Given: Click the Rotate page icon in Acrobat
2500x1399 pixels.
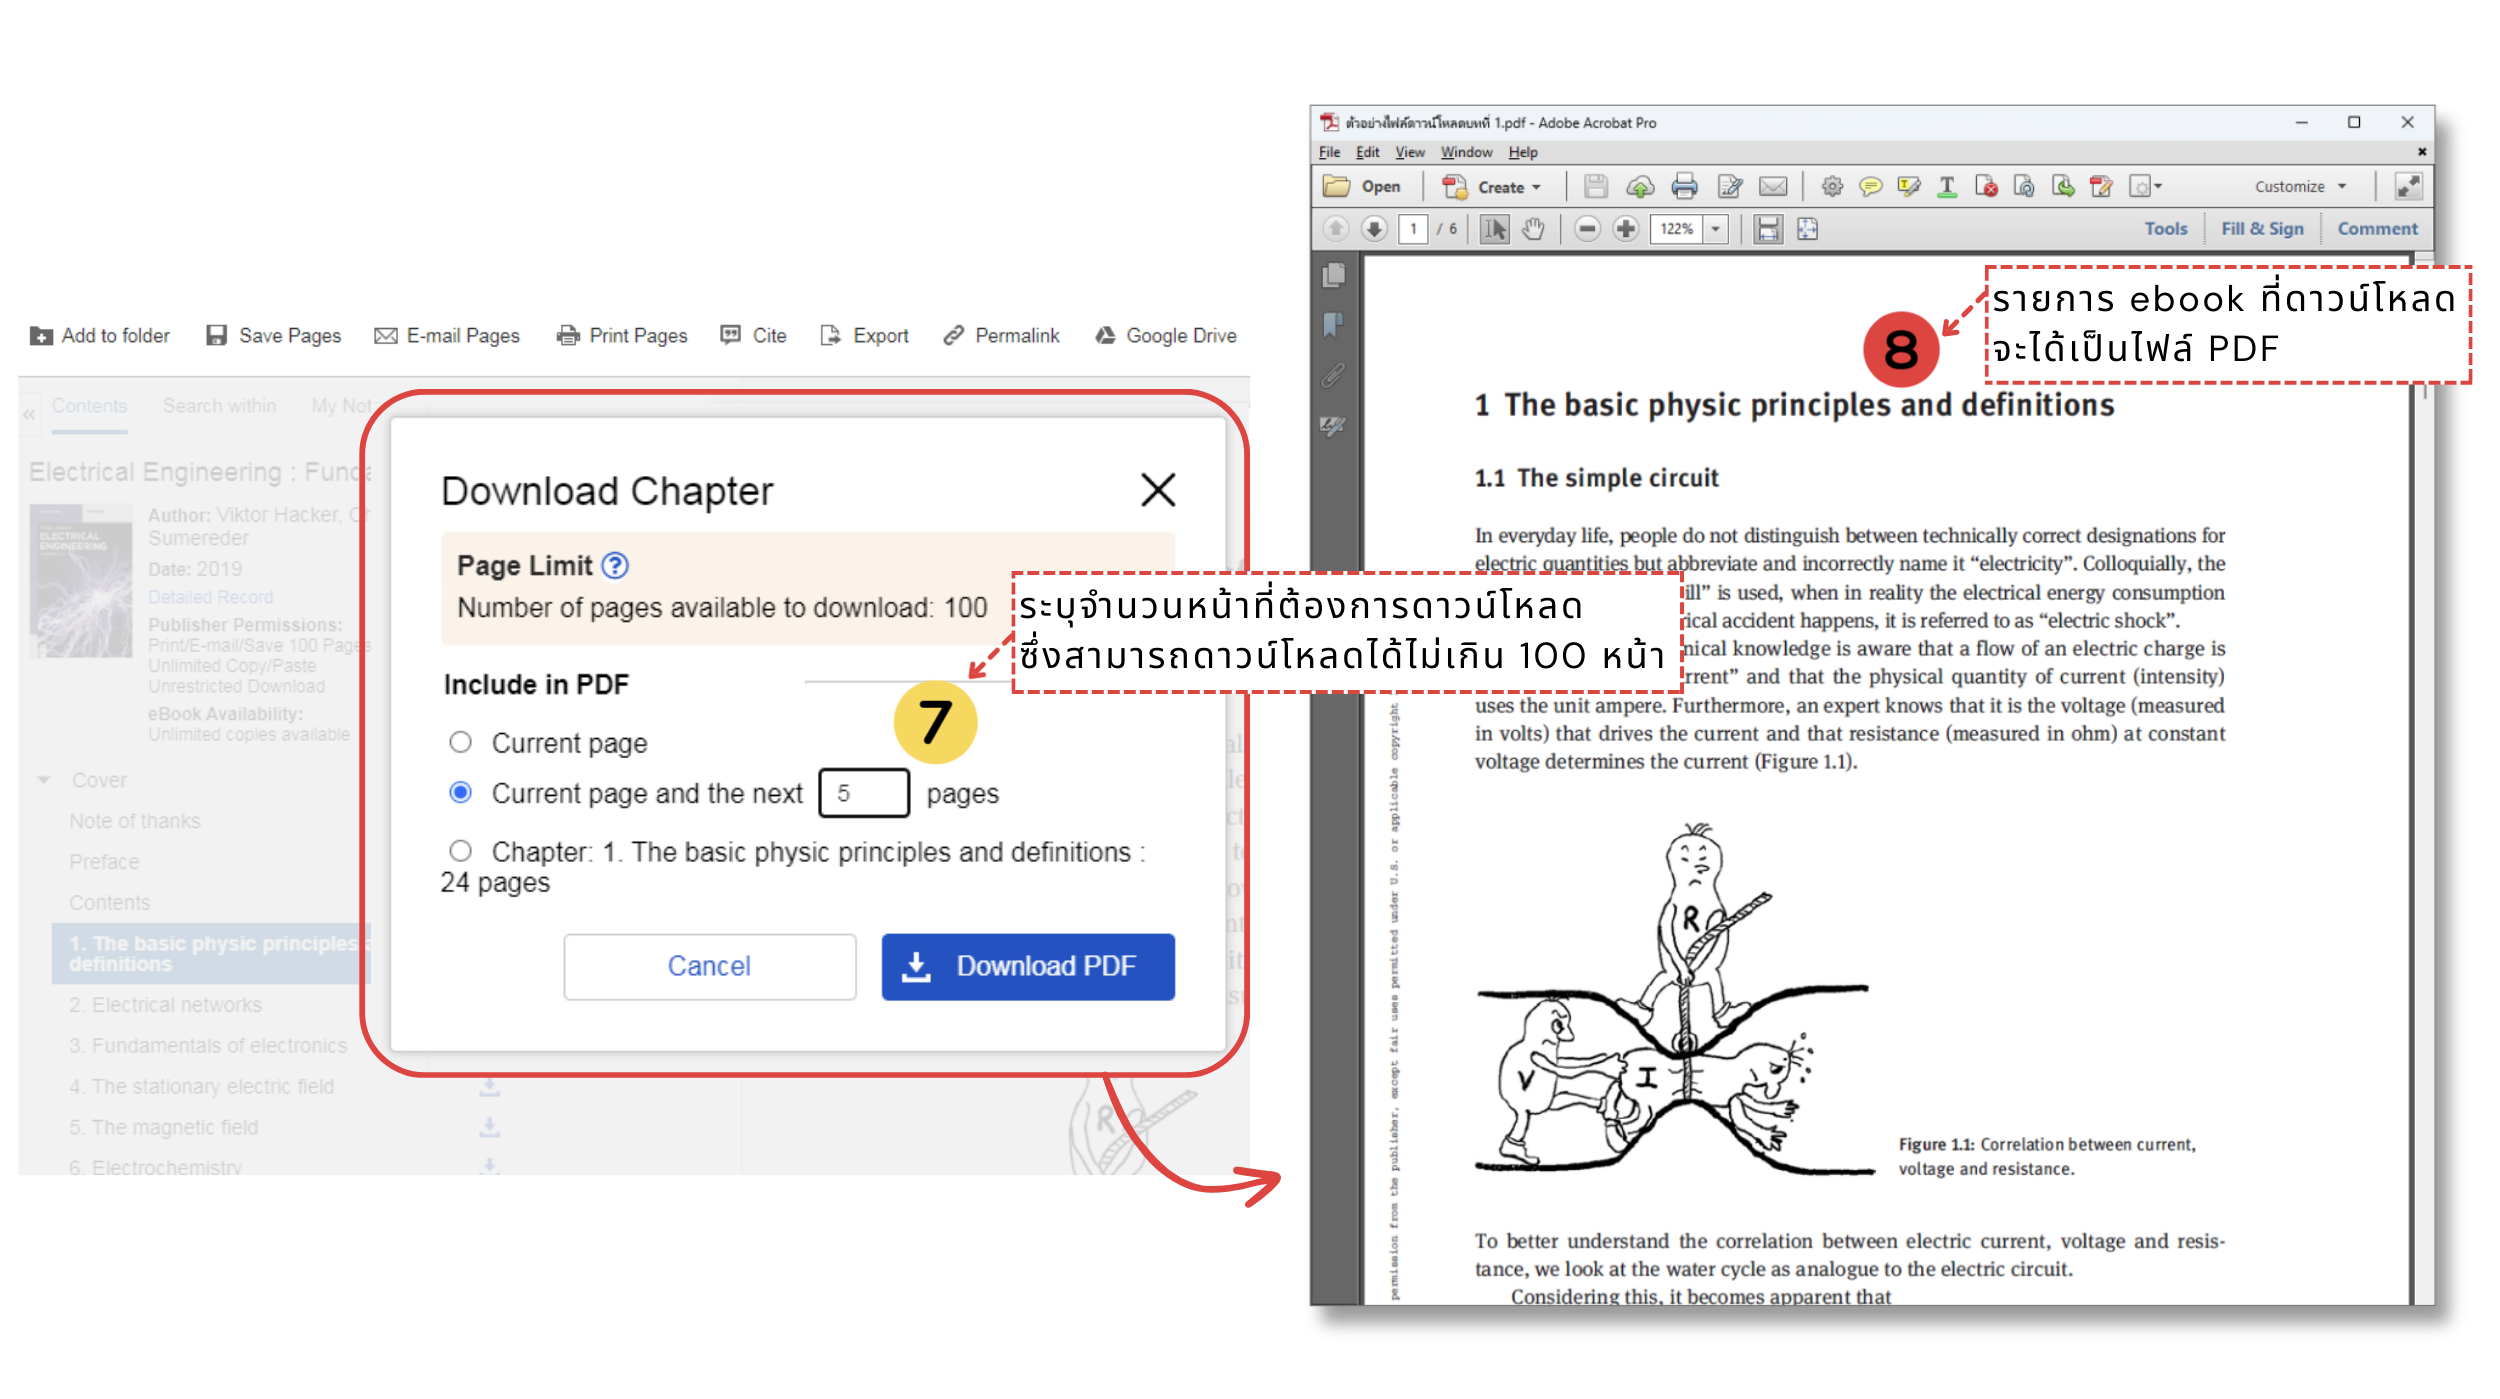Looking at the screenshot, I should (x=2024, y=187).
